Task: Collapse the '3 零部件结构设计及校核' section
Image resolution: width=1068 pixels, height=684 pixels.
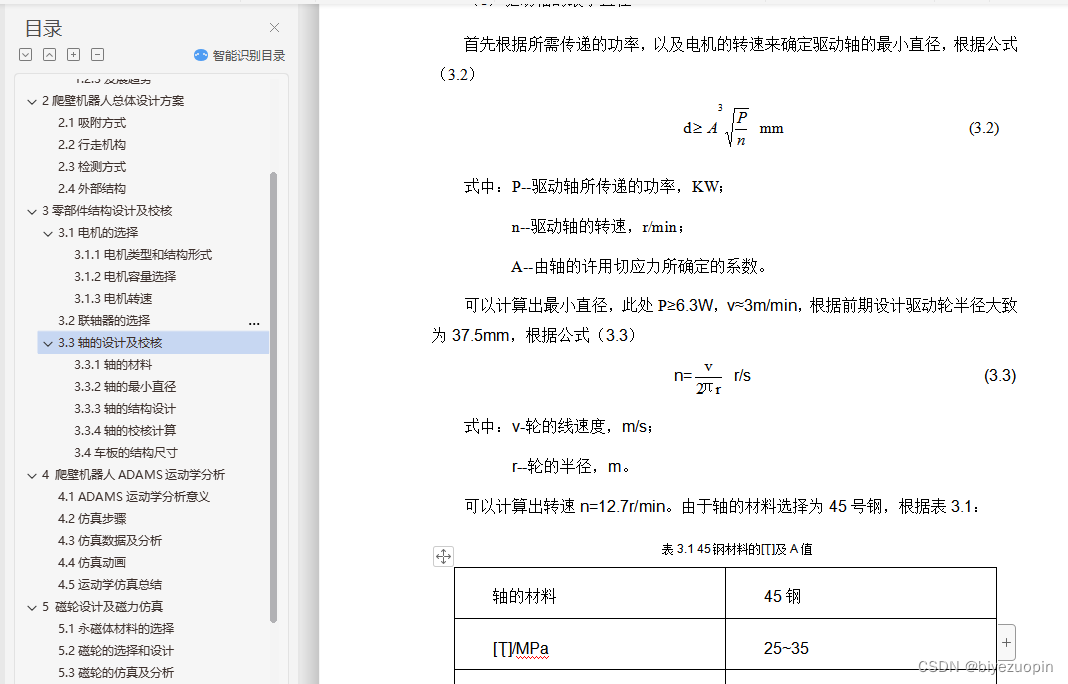Action: 31,211
